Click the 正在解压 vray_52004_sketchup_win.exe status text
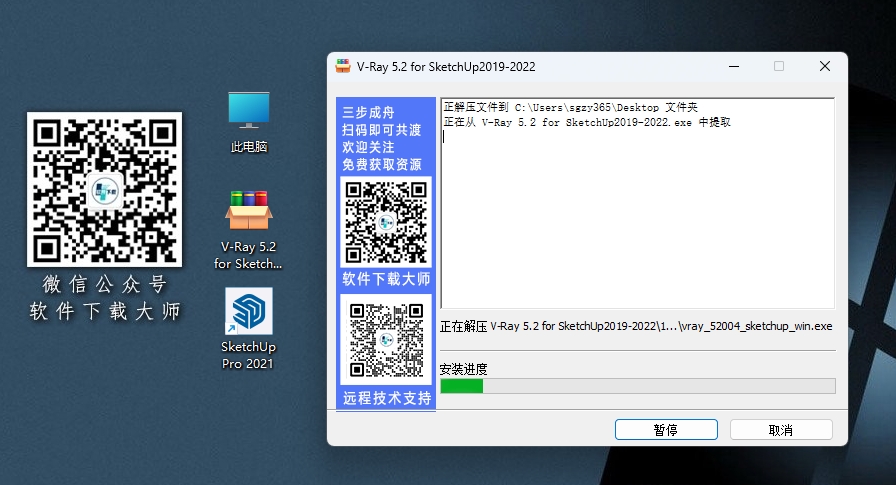This screenshot has width=896, height=485. [x=636, y=326]
